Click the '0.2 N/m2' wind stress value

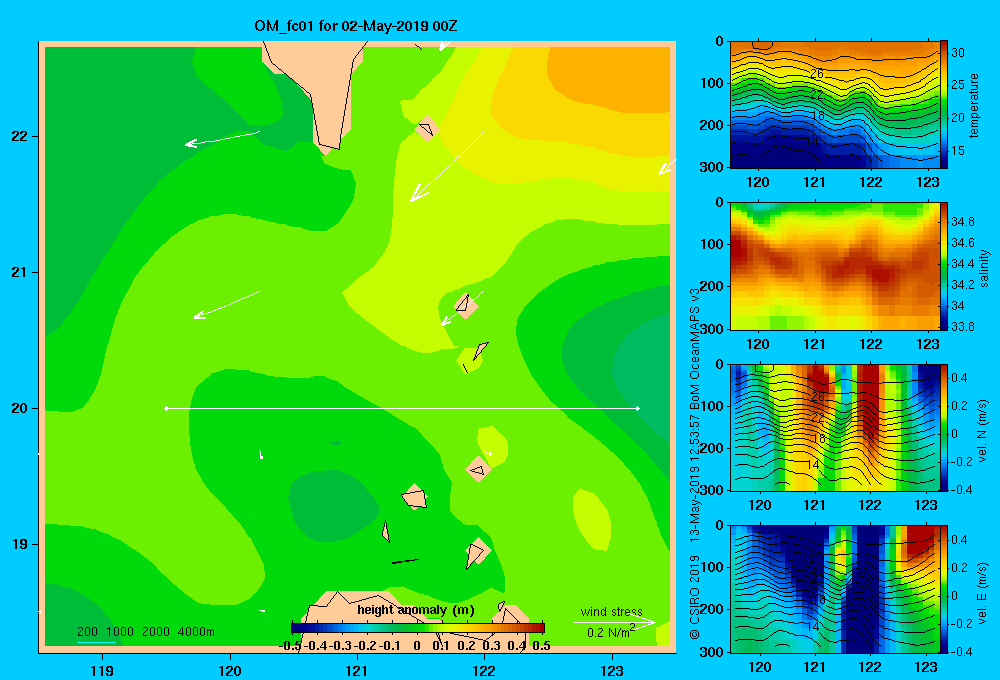coord(611,632)
